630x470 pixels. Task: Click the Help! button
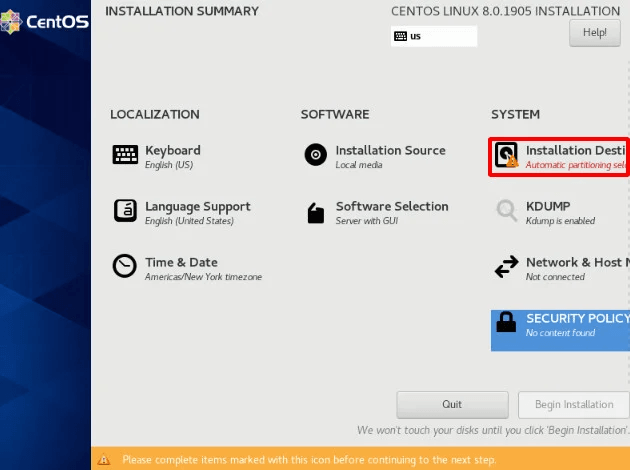595,33
